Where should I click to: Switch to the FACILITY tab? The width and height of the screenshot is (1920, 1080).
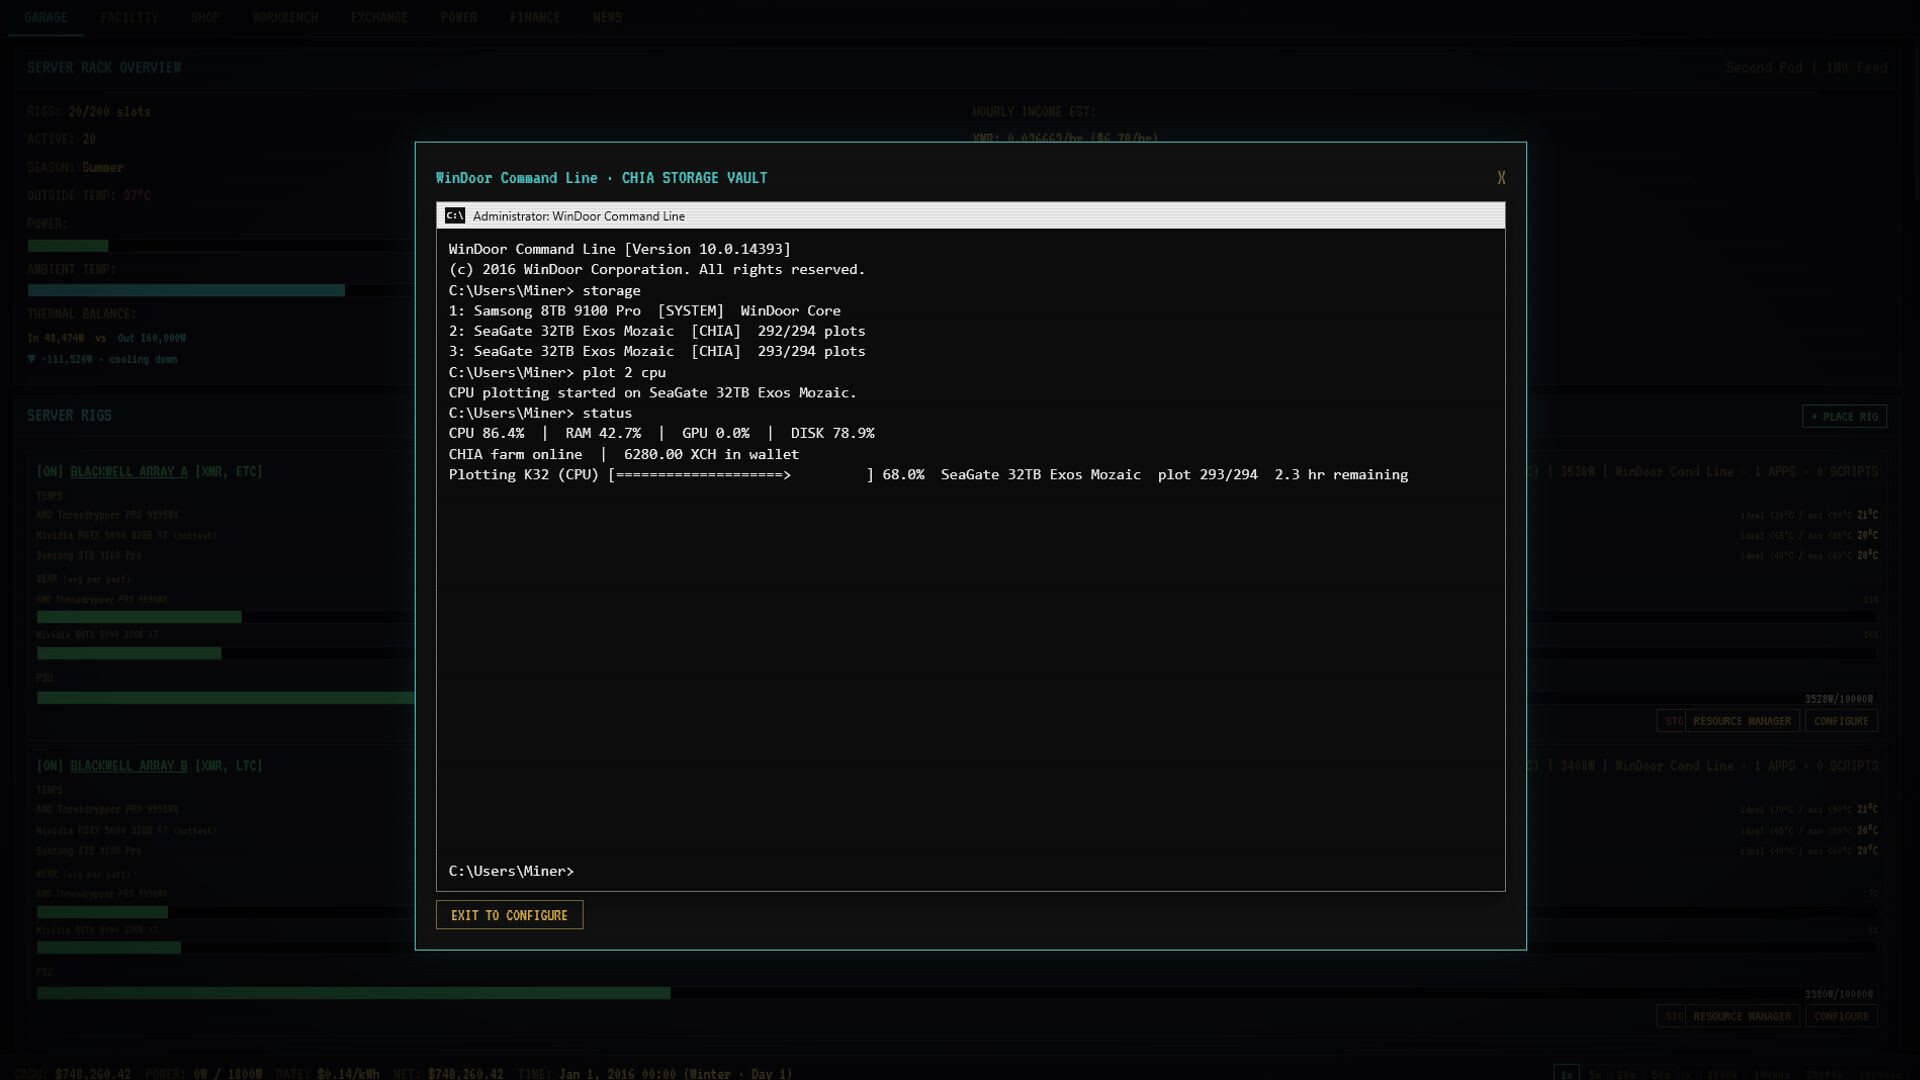(129, 18)
